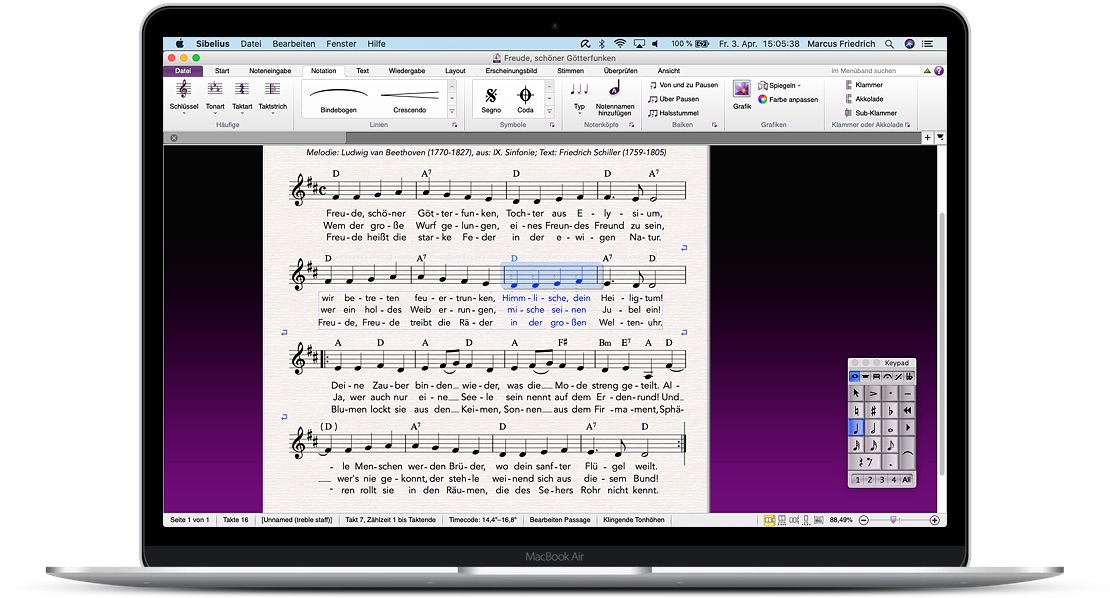Open the Wiedergabe ribbon tab

[406, 71]
